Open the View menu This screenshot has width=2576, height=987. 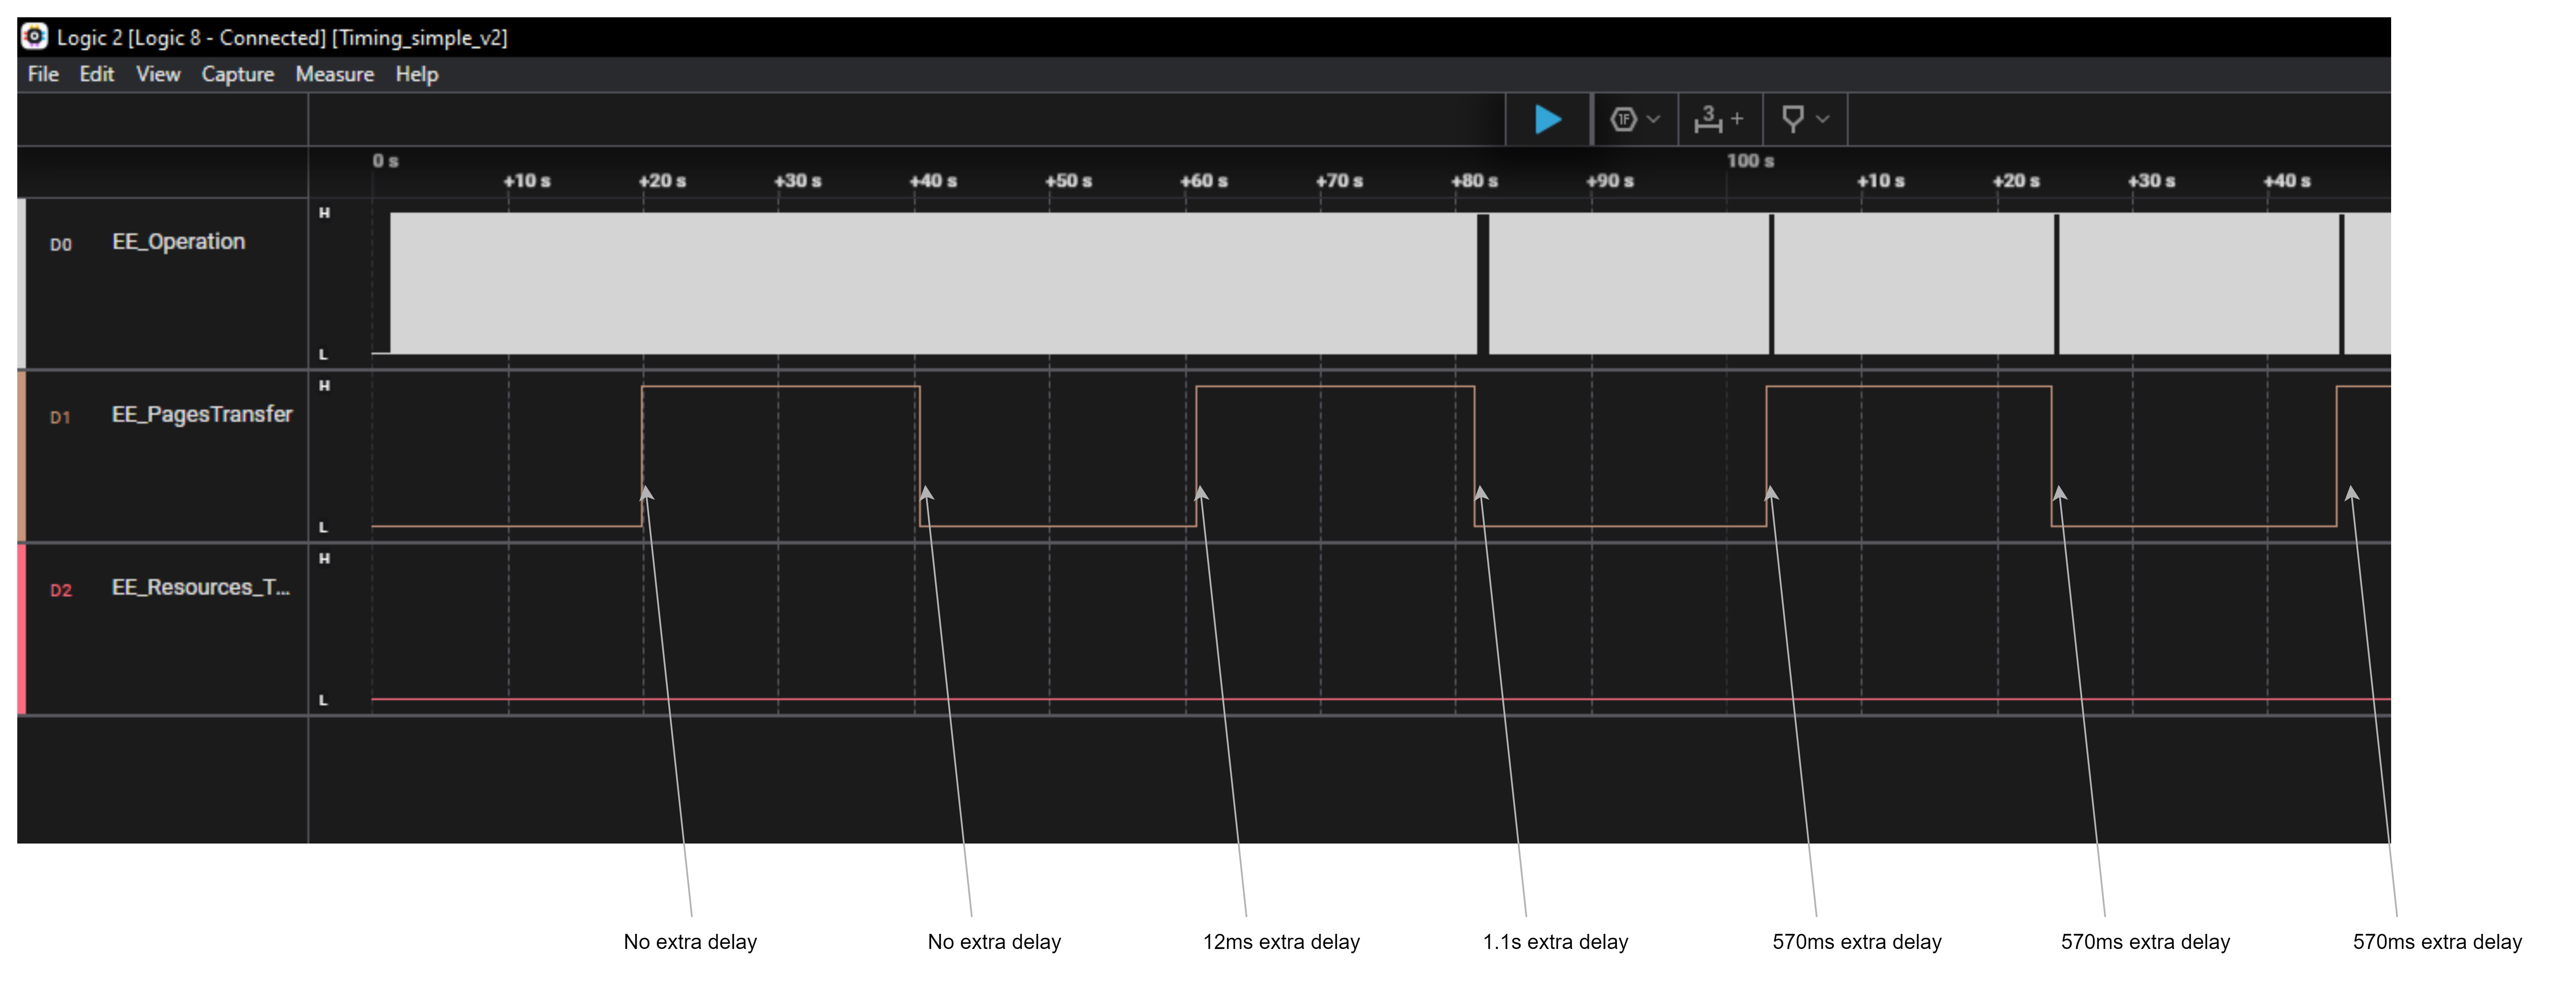tap(158, 74)
